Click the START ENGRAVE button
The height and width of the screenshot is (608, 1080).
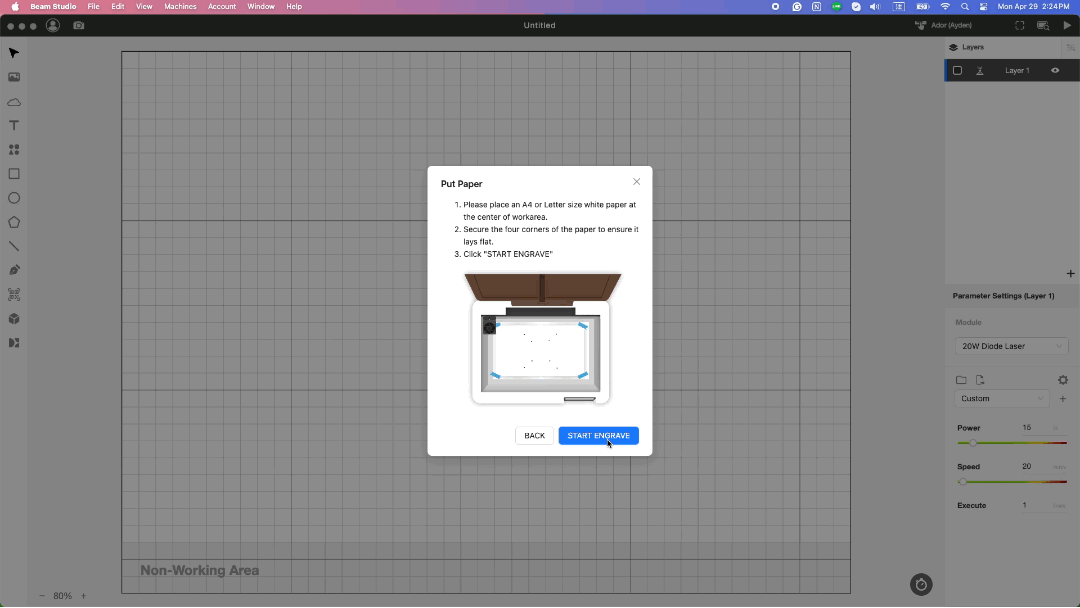tap(599, 436)
